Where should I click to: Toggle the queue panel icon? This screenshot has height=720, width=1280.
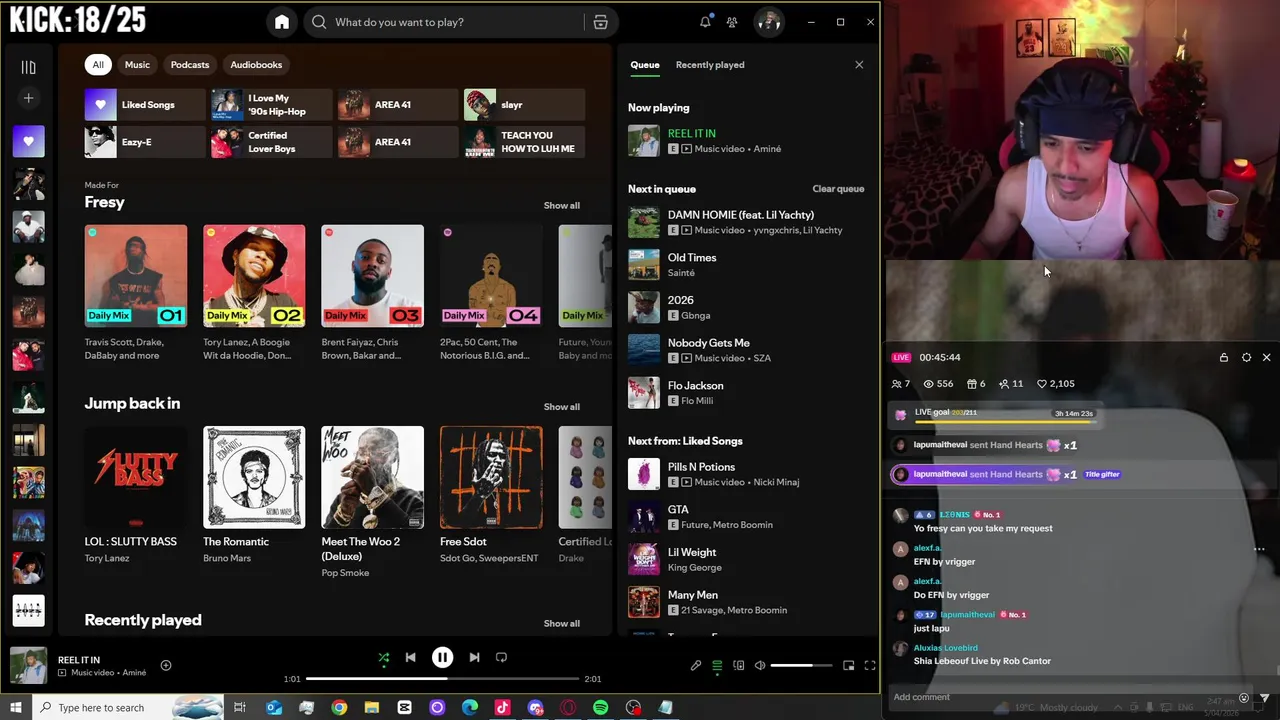point(717,665)
